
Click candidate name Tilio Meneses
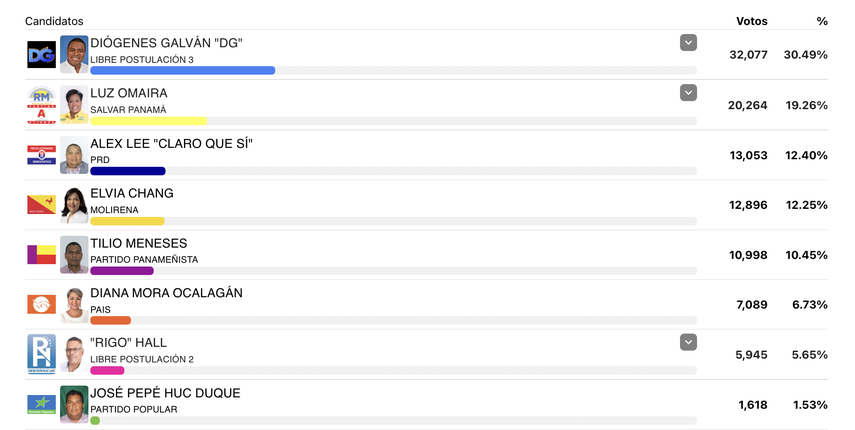coord(139,243)
